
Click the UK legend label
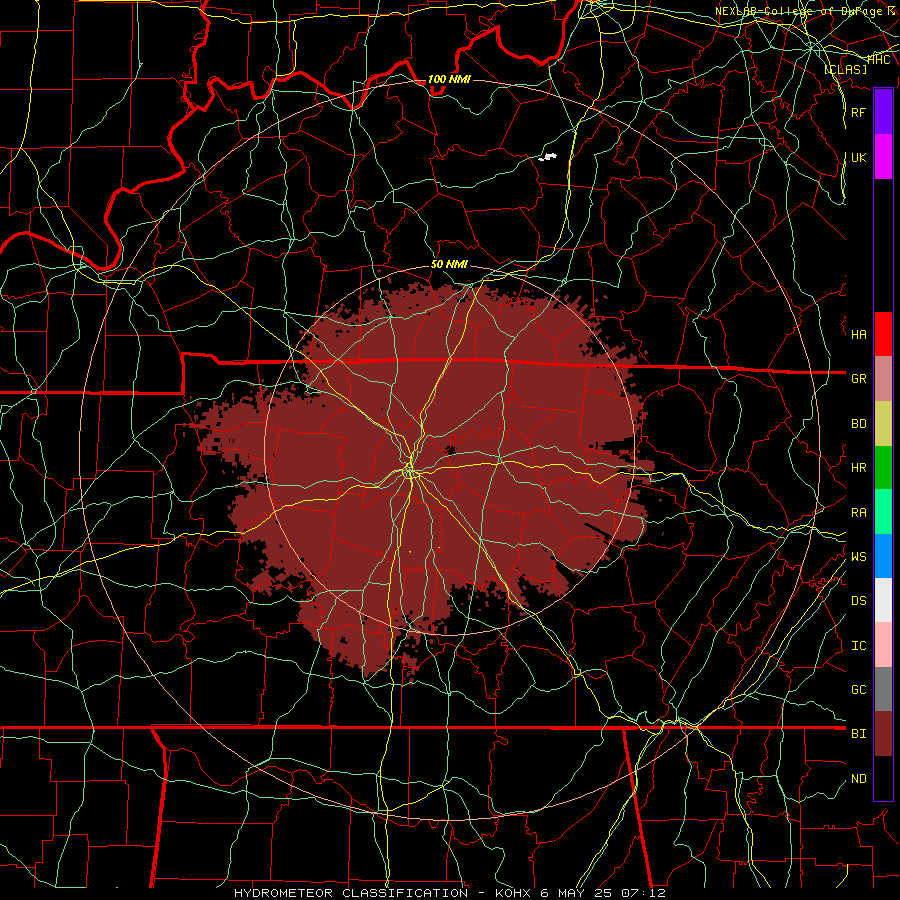[858, 157]
